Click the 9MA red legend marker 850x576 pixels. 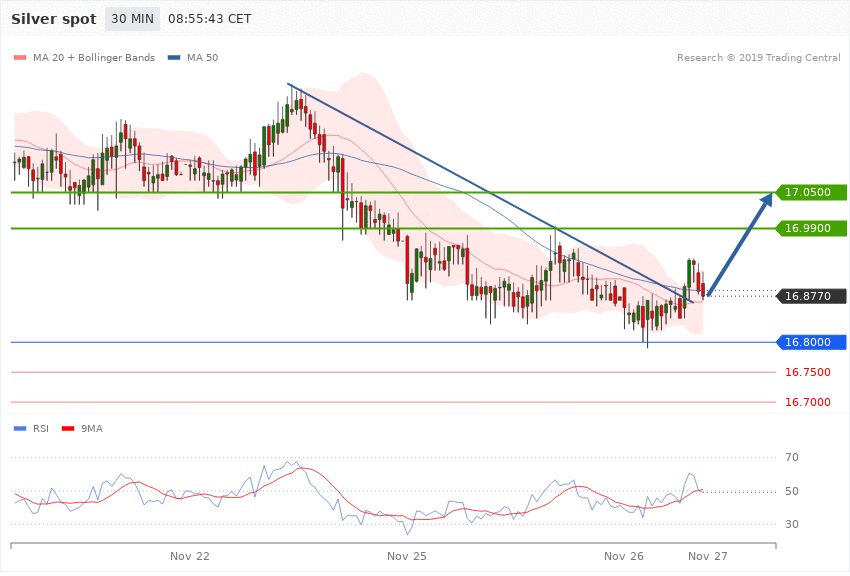(68, 428)
